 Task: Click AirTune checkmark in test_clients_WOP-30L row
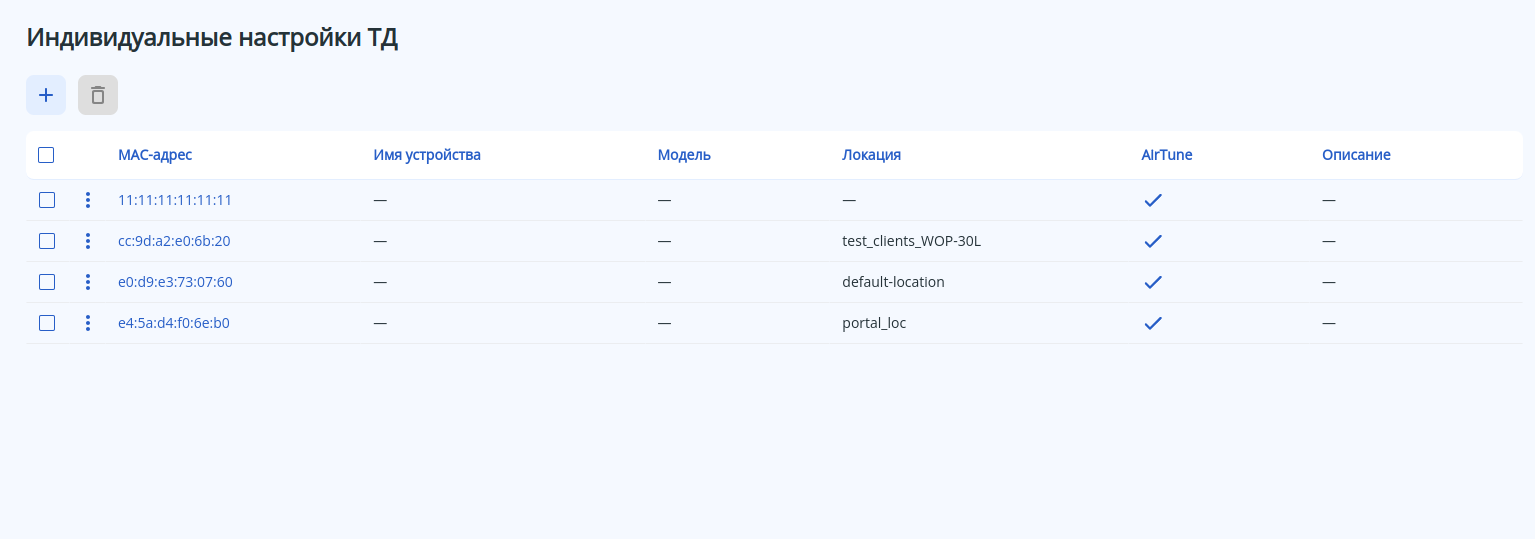[1153, 241]
